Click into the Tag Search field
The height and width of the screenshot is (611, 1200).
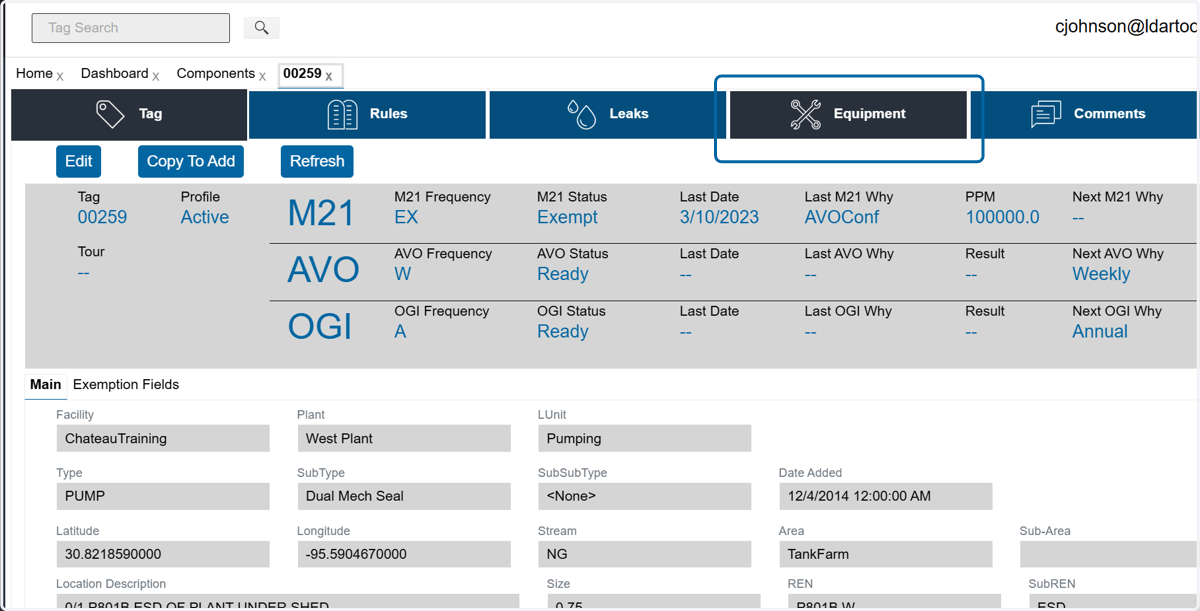coord(131,28)
